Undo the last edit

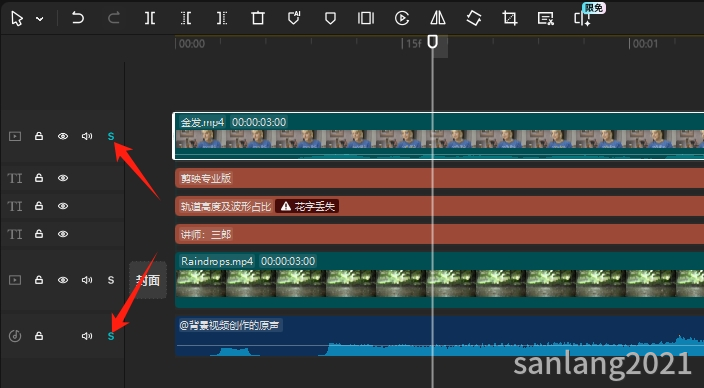pos(78,18)
